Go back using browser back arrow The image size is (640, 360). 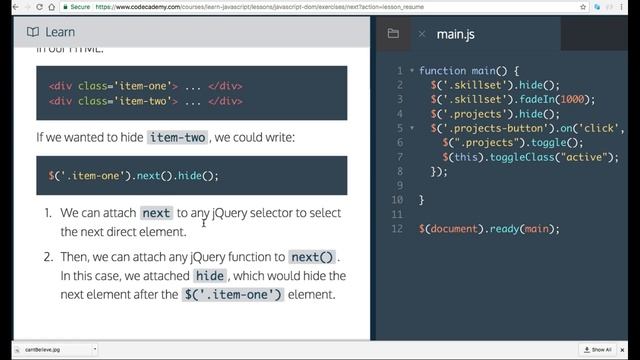pyautogui.click(x=16, y=7)
